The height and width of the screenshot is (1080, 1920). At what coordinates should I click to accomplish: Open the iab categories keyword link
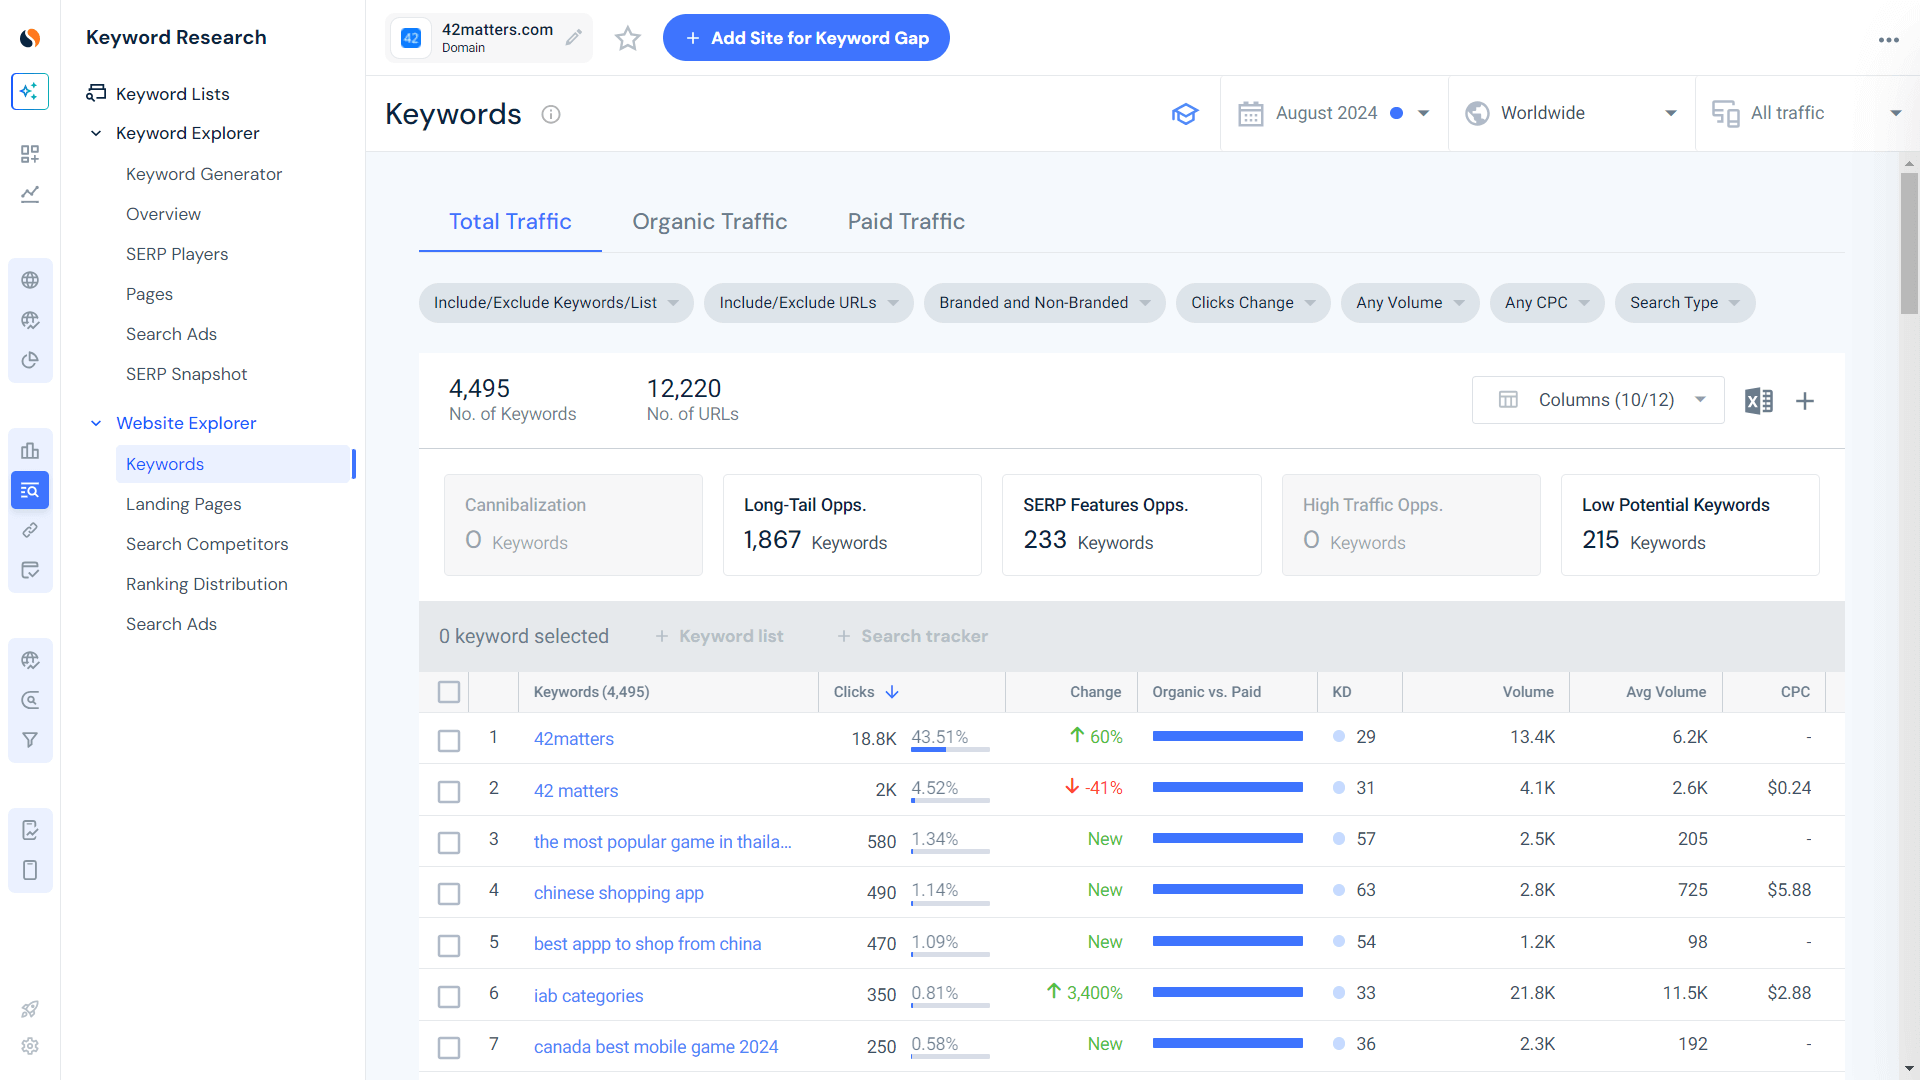(x=588, y=995)
